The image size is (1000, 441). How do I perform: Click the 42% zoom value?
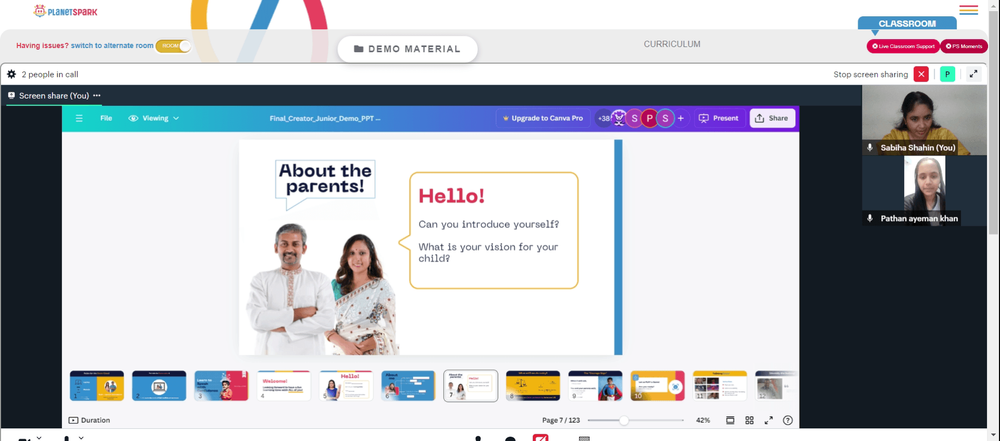pos(703,420)
